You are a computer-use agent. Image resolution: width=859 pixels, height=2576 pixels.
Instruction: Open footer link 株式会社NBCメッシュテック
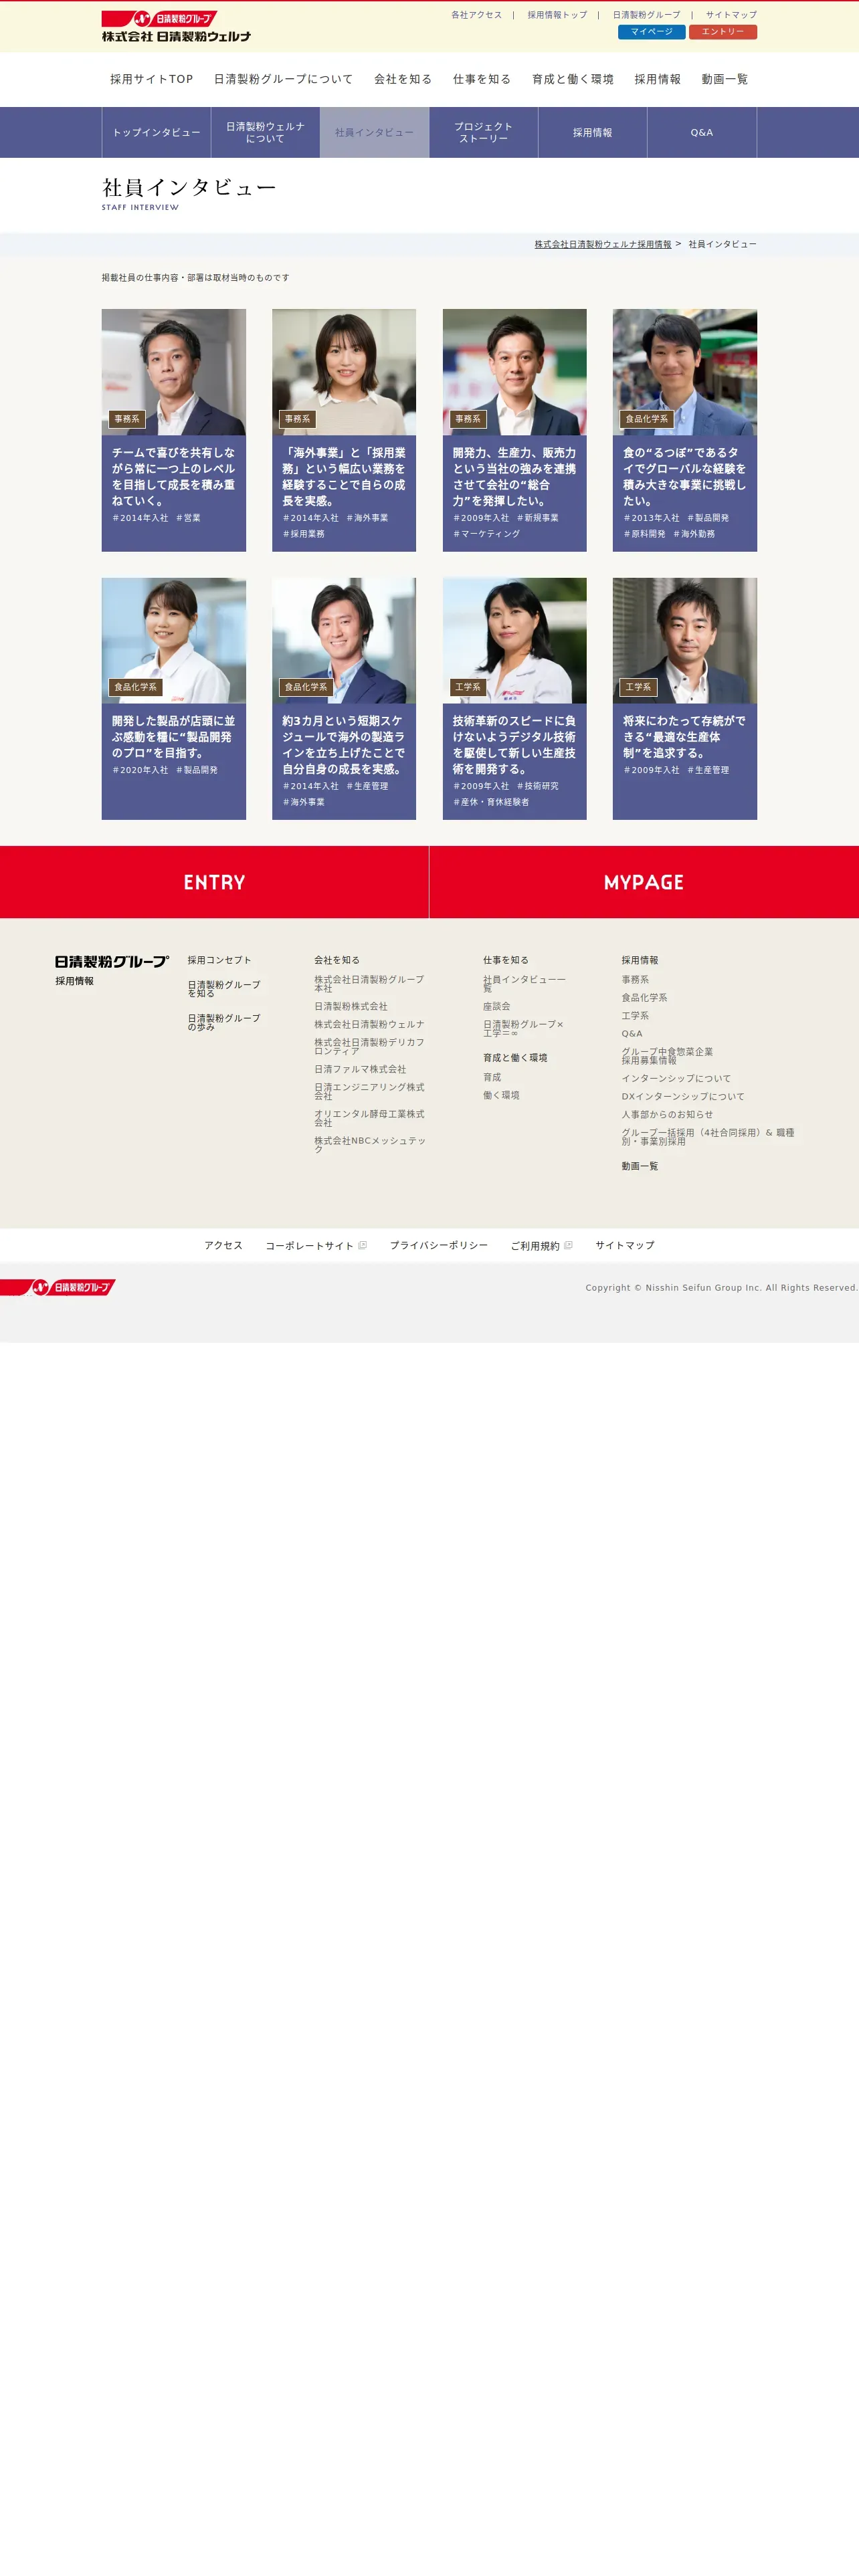pyautogui.click(x=370, y=1145)
